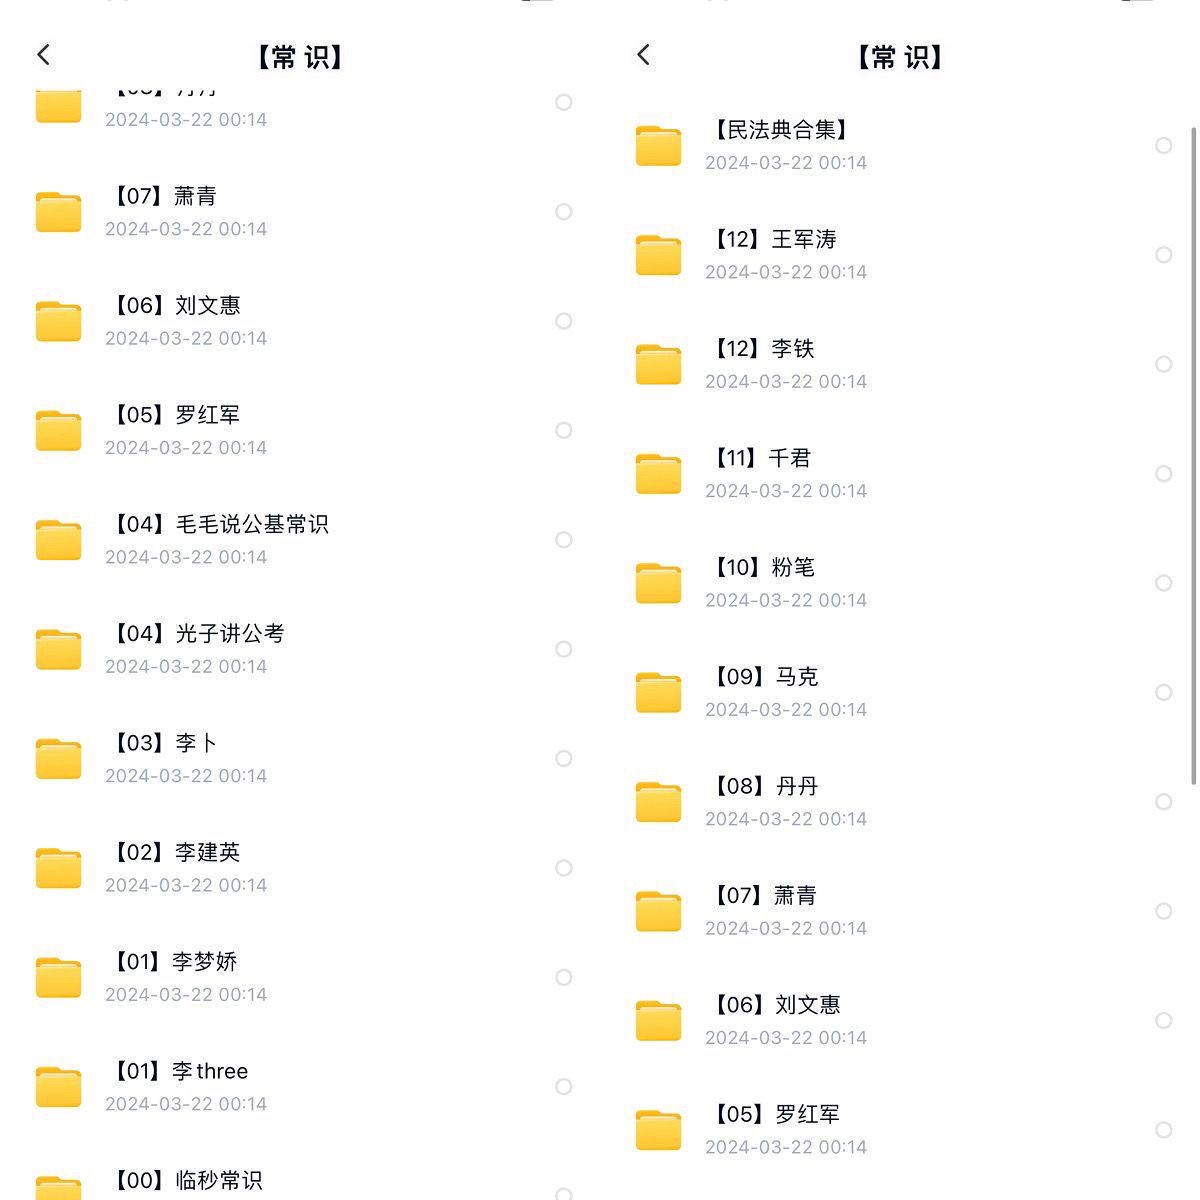Open 【08】丹丹 folder in right list
This screenshot has height=1200, width=1200.
click(x=900, y=802)
